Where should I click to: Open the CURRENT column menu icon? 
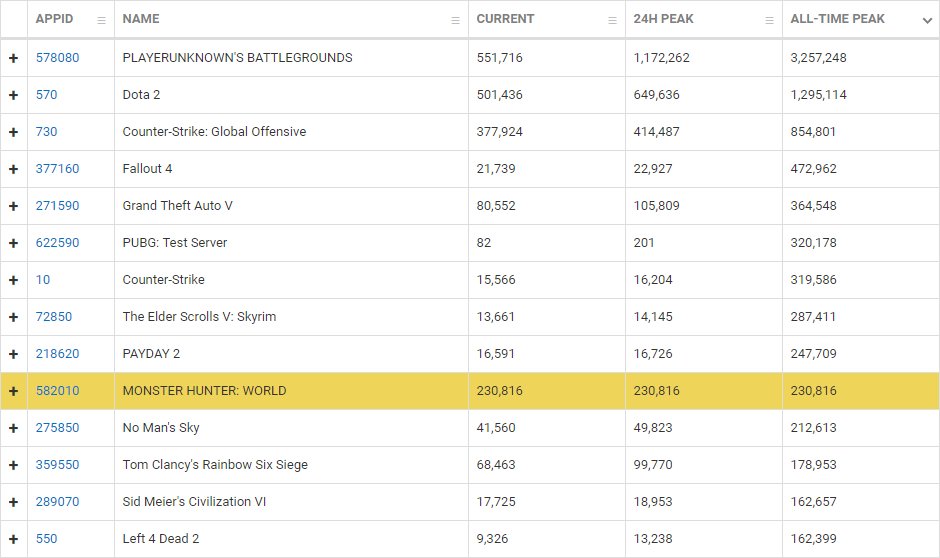[612, 20]
